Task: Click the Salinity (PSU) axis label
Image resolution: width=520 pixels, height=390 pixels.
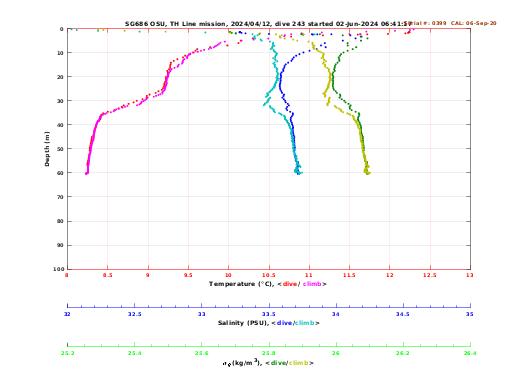Action: click(243, 323)
